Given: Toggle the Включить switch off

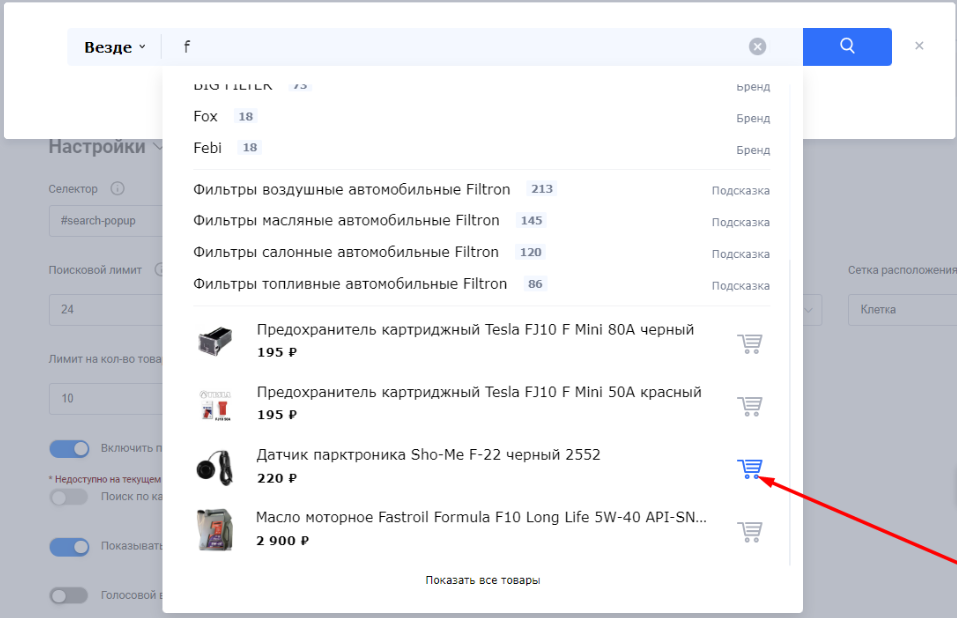Looking at the screenshot, I should click(69, 448).
